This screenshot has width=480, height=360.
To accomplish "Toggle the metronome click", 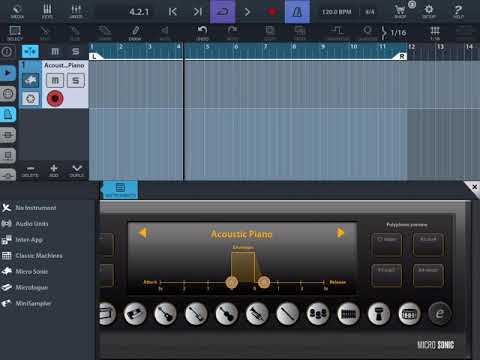I will 297,12.
